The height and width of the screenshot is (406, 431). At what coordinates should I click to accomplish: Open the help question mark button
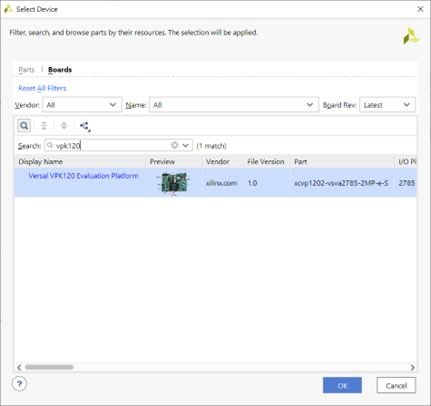pyautogui.click(x=19, y=384)
